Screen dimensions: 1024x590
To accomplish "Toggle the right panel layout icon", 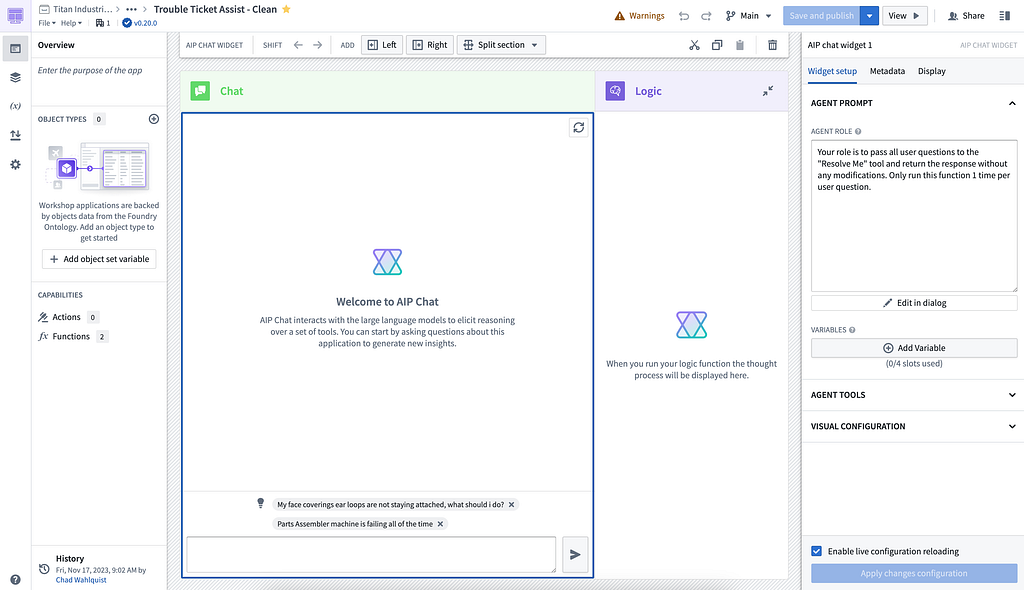I will pos(1004,16).
